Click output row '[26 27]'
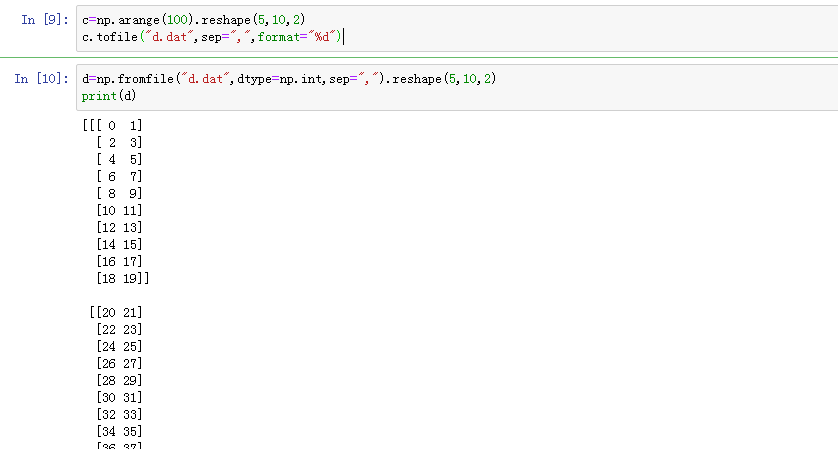 119,363
